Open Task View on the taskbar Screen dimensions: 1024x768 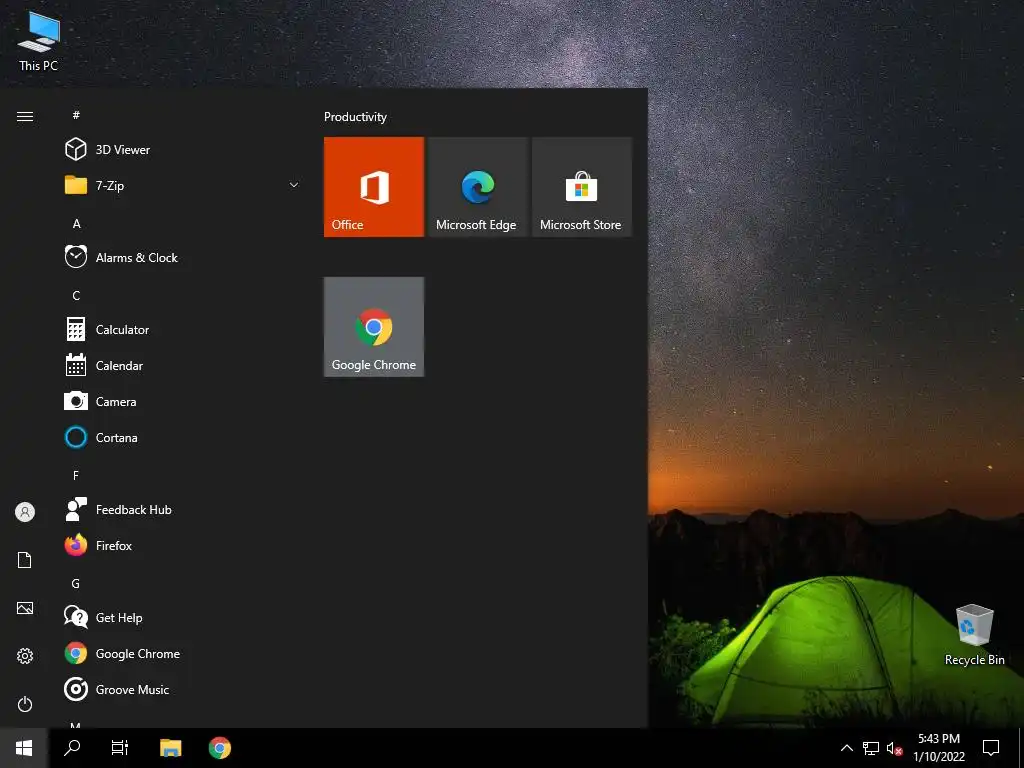pos(120,748)
